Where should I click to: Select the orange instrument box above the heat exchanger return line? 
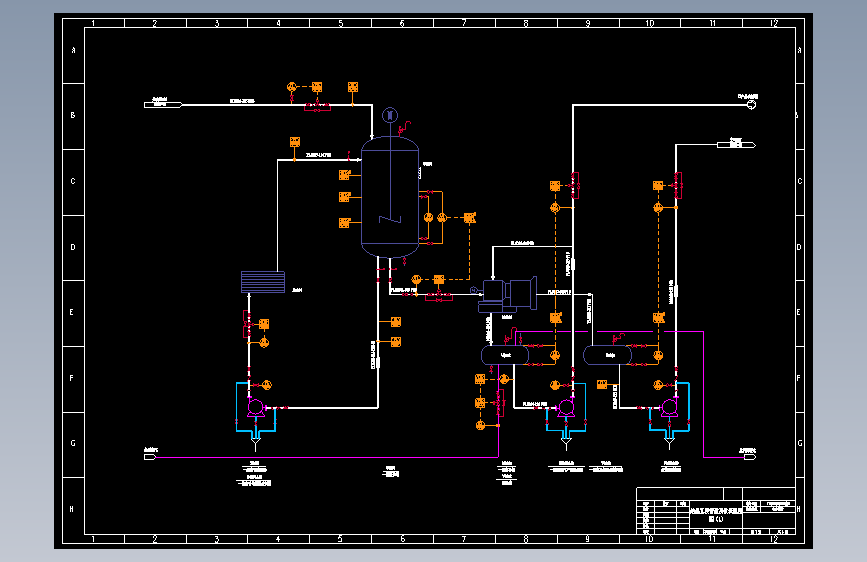(295, 142)
